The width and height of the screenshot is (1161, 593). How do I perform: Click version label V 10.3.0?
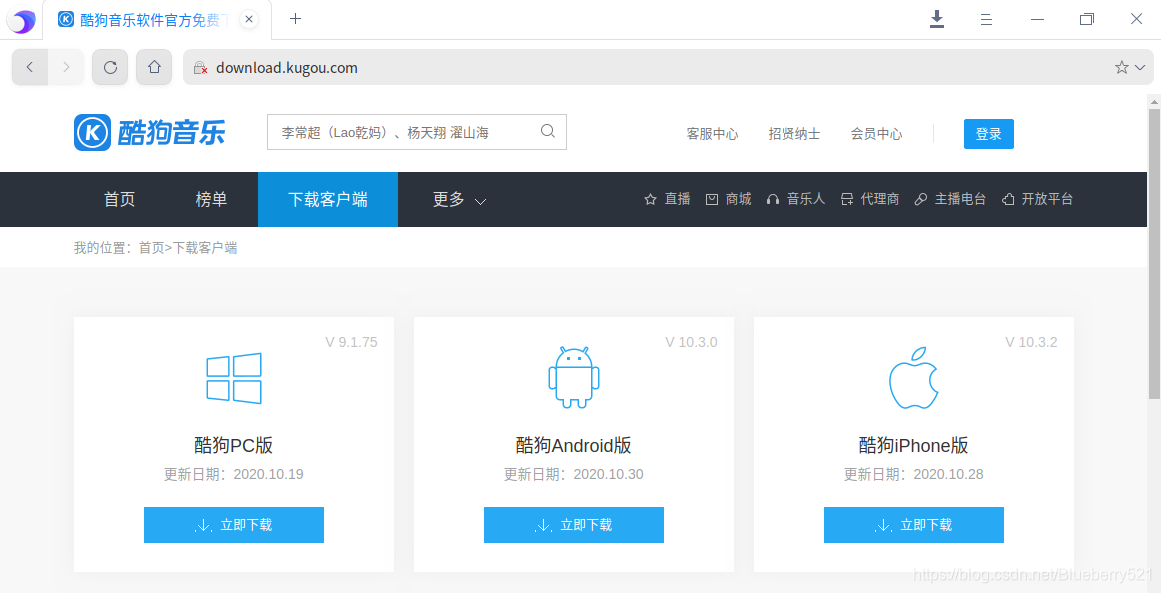pyautogui.click(x=692, y=342)
